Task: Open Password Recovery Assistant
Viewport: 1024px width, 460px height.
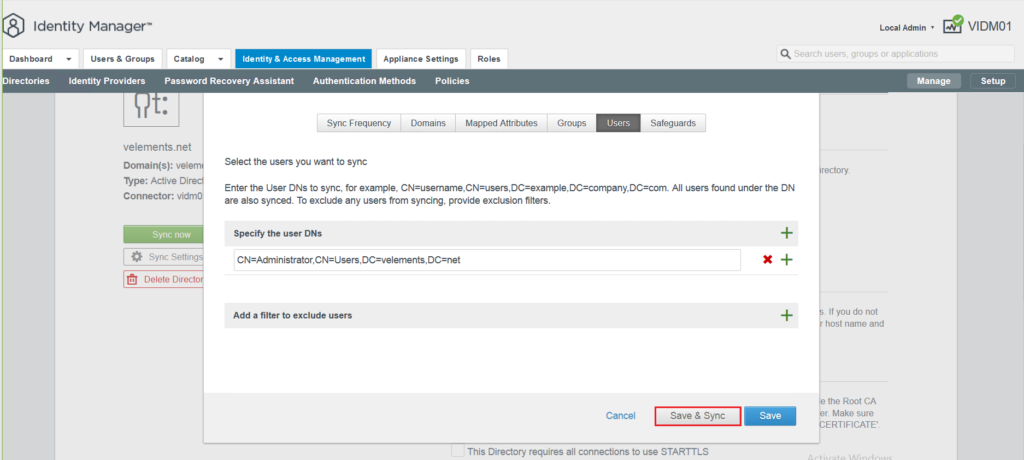Action: [229, 81]
